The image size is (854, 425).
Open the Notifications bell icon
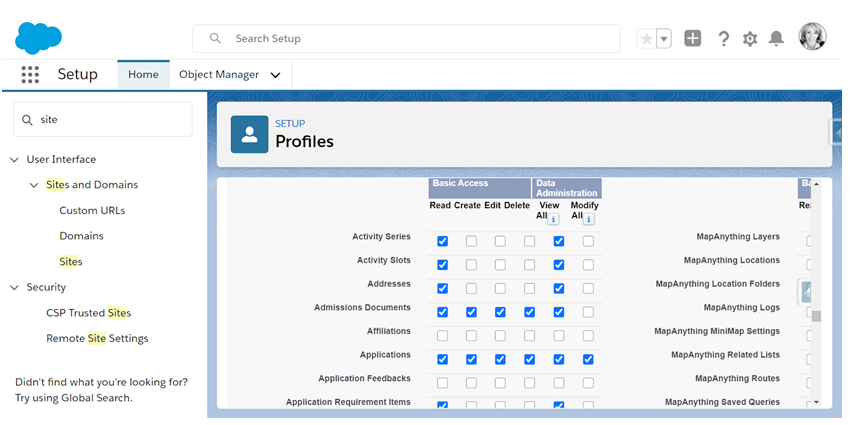pyautogui.click(x=776, y=39)
